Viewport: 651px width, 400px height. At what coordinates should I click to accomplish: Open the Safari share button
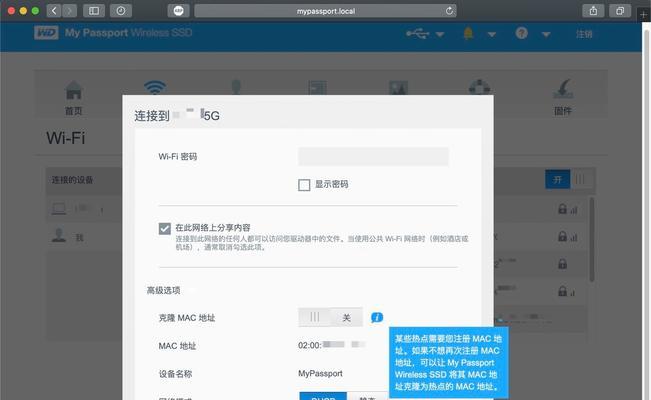[593, 11]
